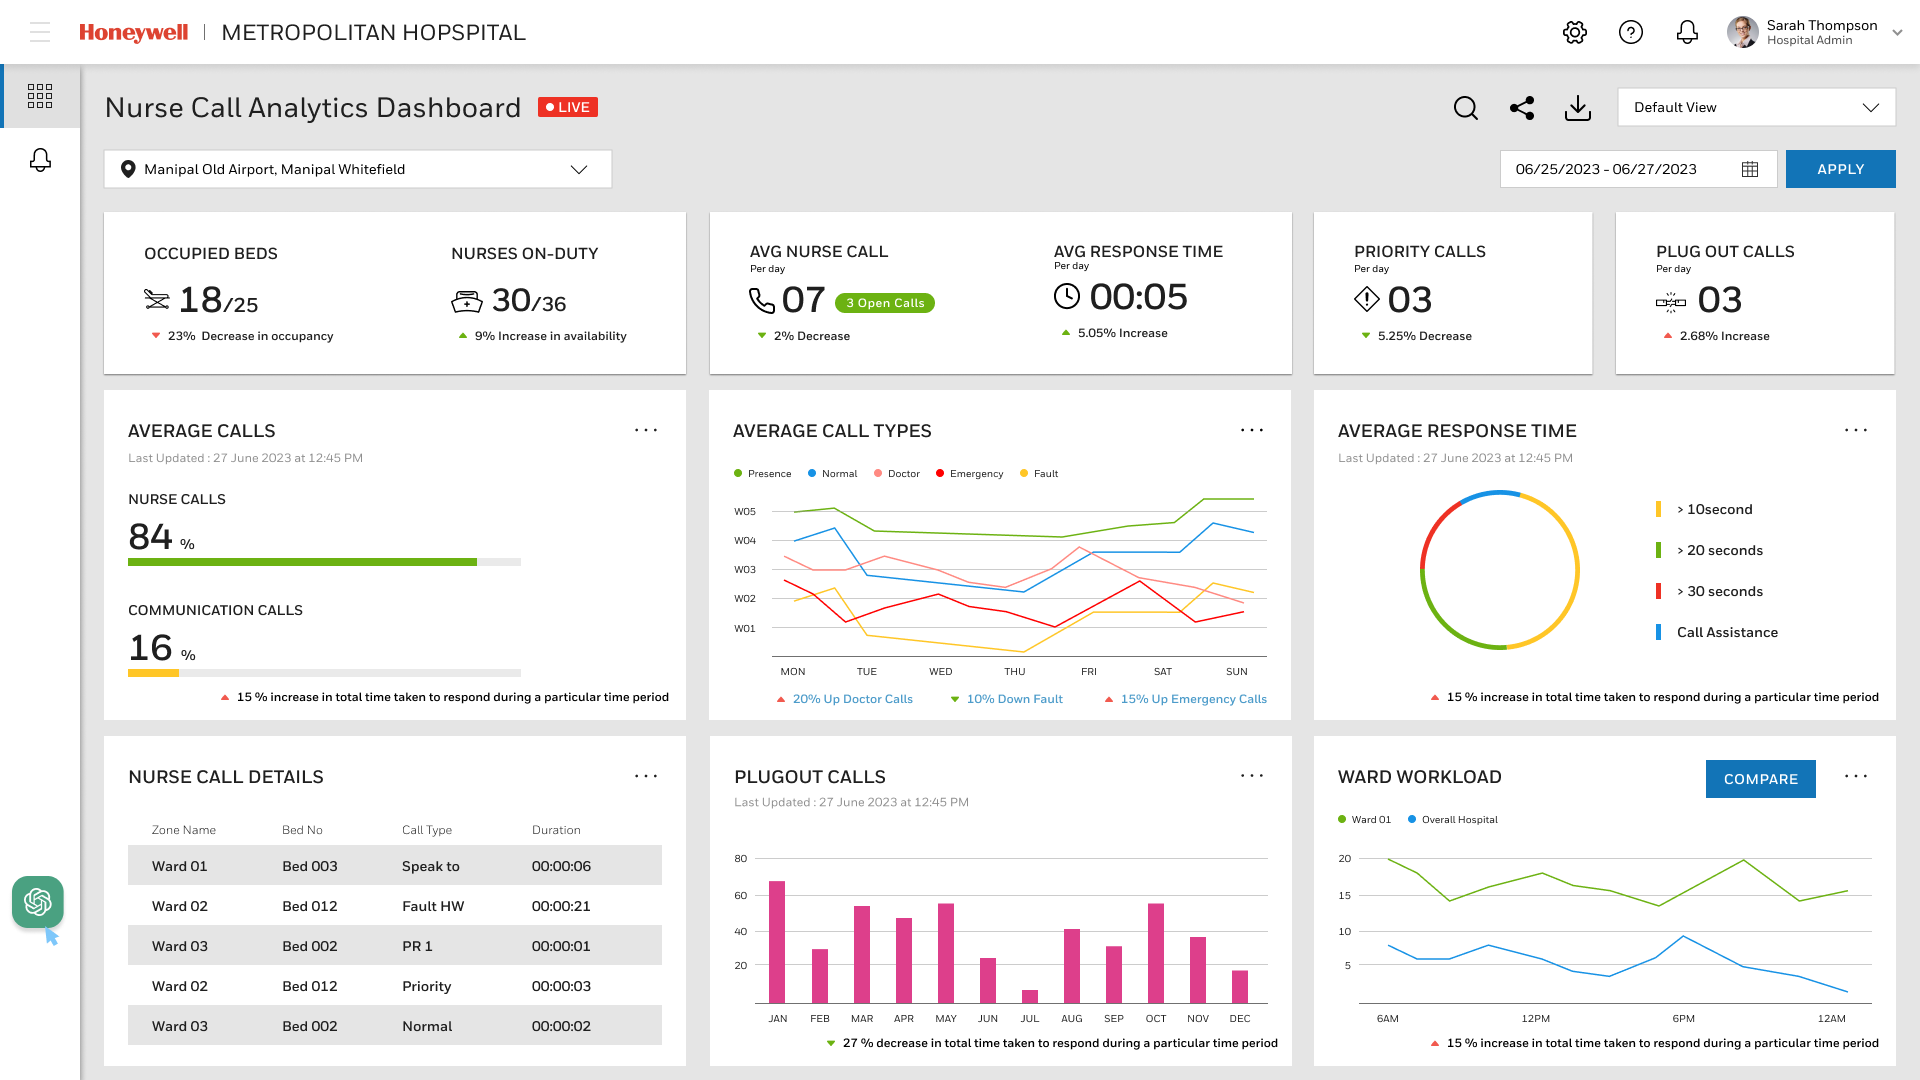1920x1080 pixels.
Task: Click the top bar notifications bell
Action: pyautogui.click(x=1686, y=32)
